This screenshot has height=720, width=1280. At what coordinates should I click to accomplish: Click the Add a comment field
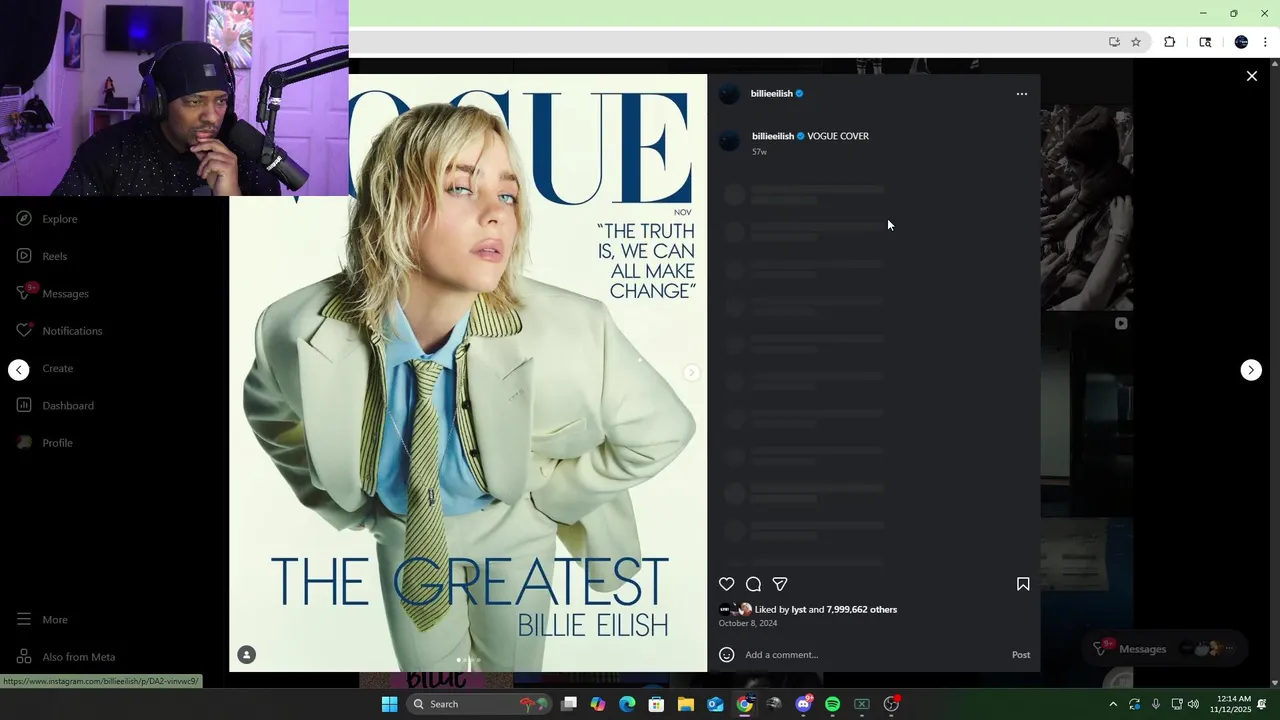[x=873, y=655]
